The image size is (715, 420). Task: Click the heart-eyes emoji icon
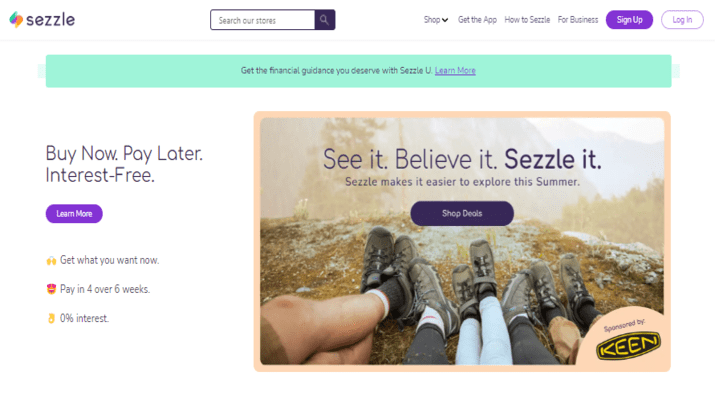click(x=51, y=289)
